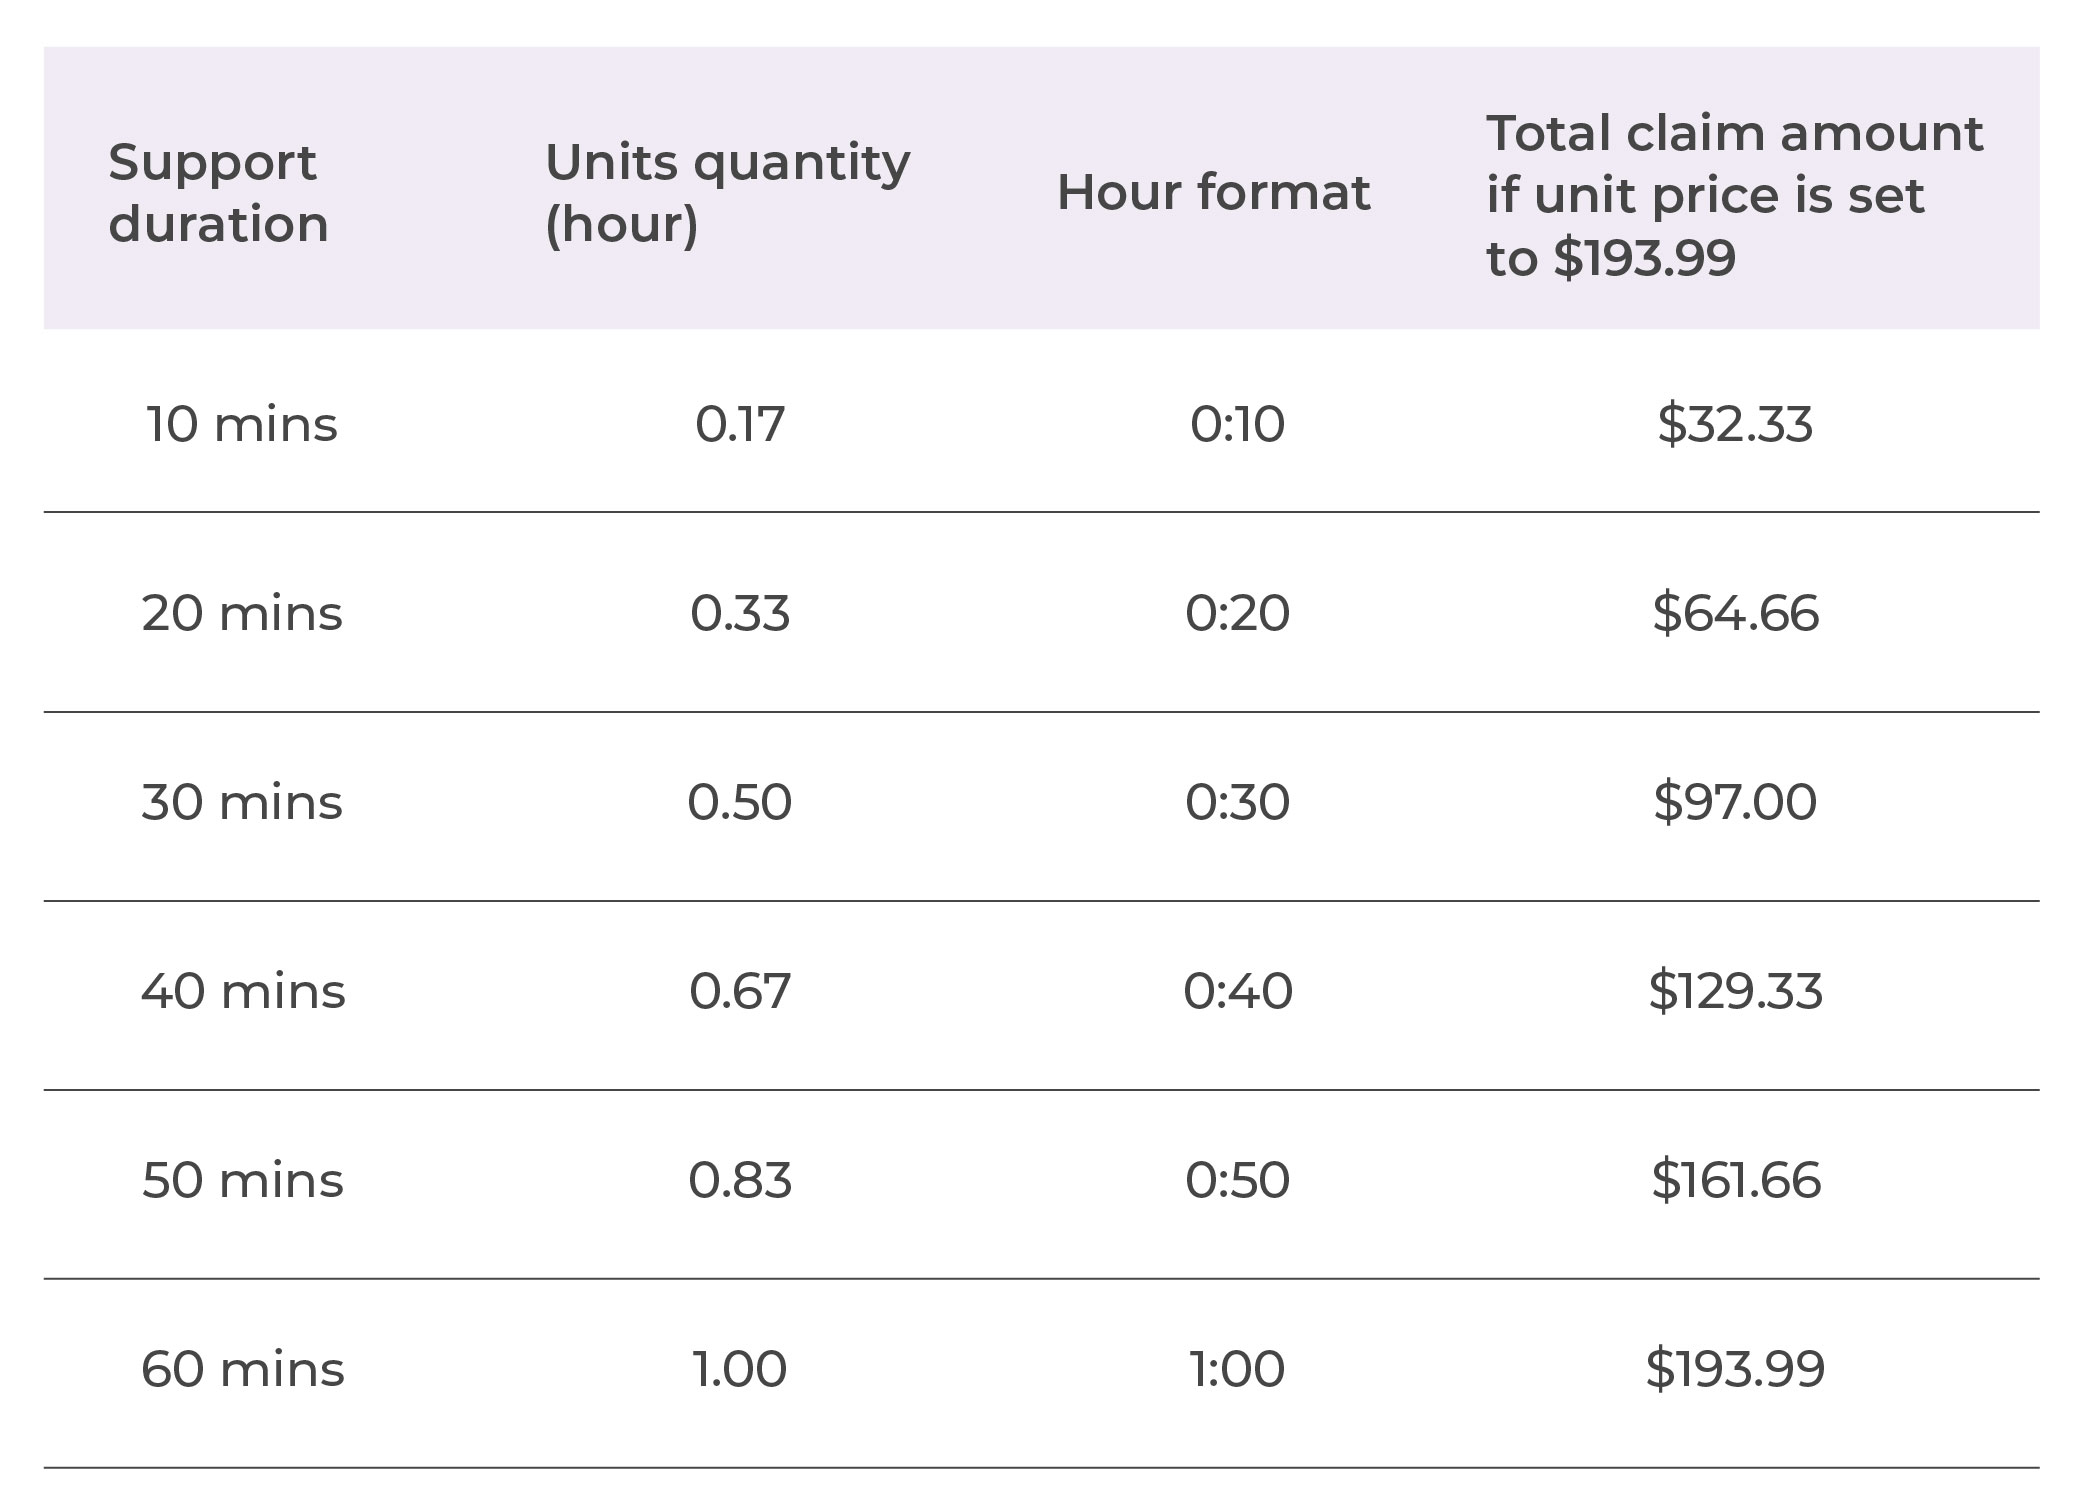This screenshot has width=2083, height=1500.
Task: Click the 50 mins row label
Action: 243,1180
